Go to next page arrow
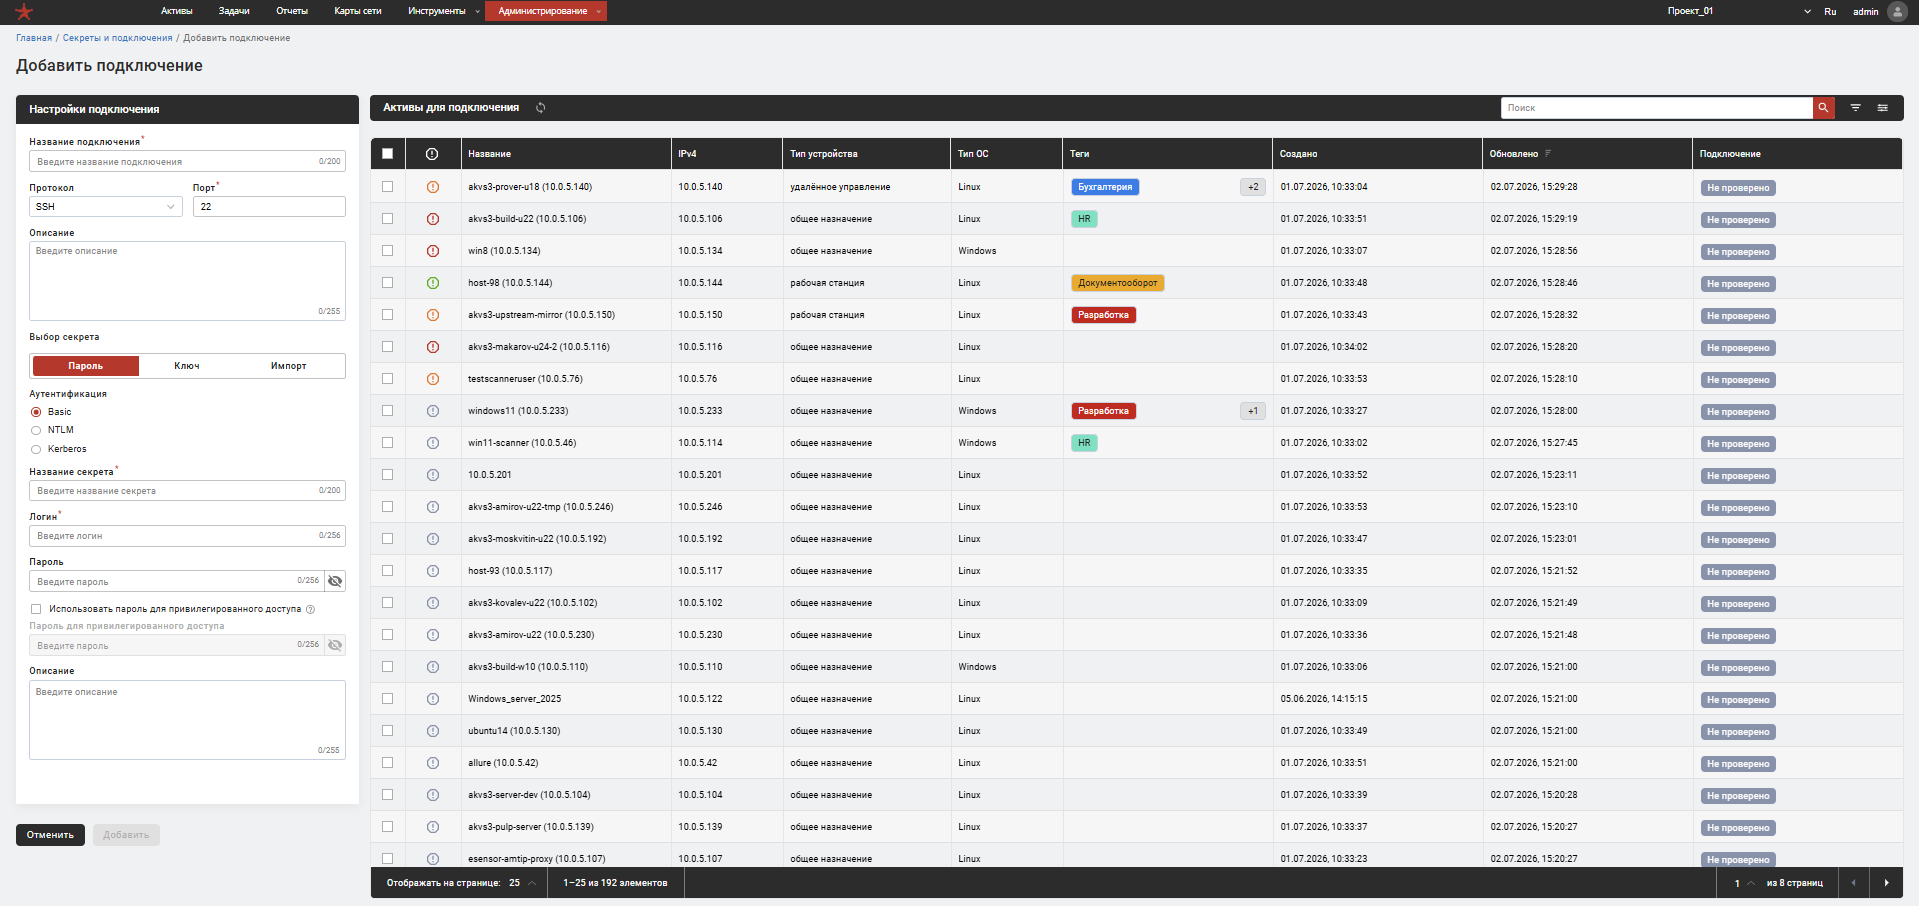 pyautogui.click(x=1886, y=883)
